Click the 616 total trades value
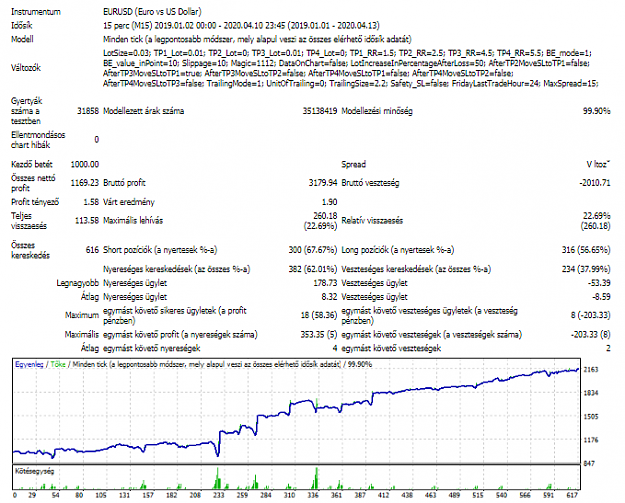Viewport: 625px width, 503px height. tap(92, 250)
